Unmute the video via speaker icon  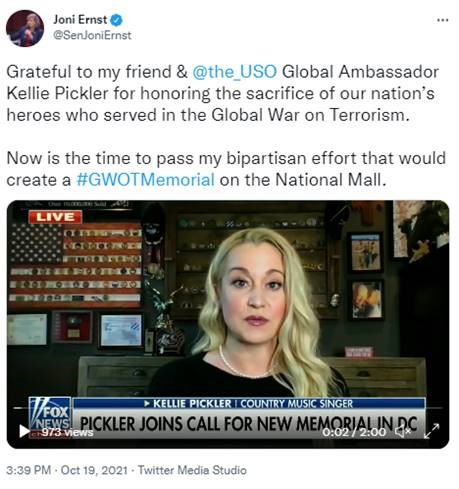pos(403,432)
